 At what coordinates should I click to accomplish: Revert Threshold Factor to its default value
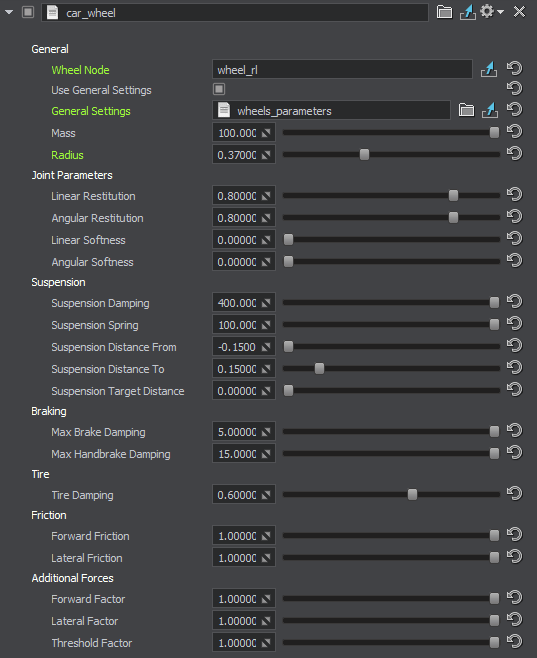(x=514, y=642)
